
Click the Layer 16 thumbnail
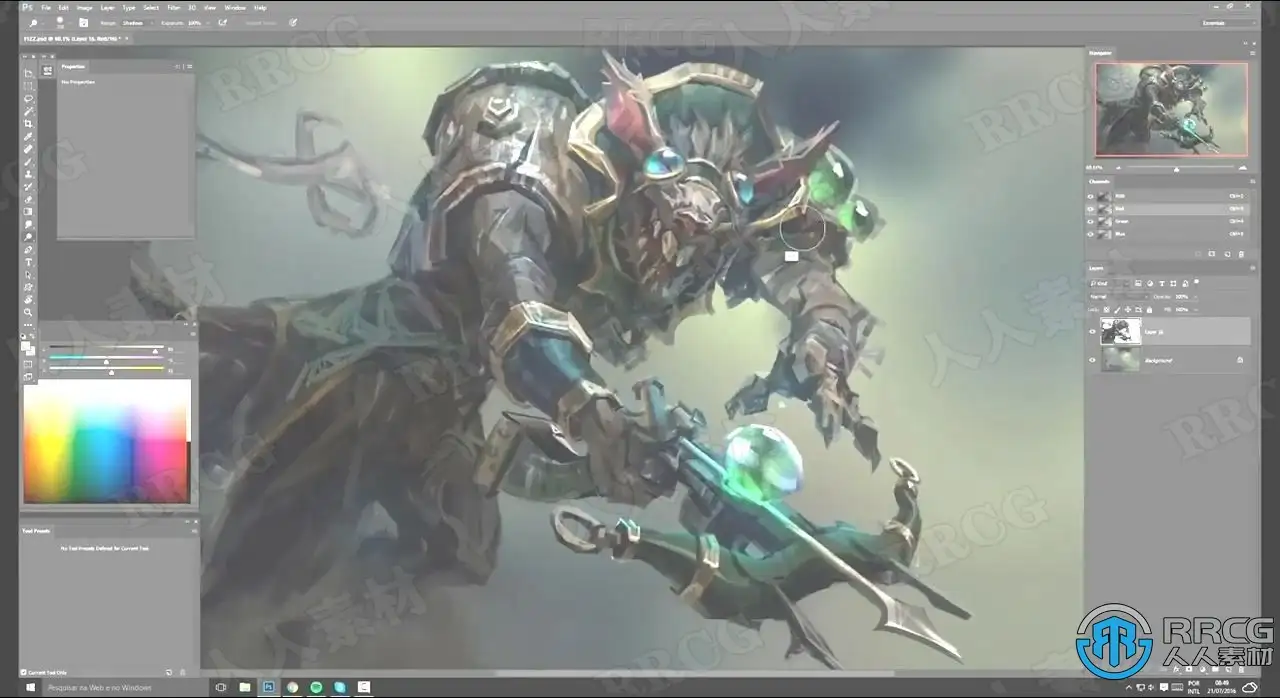click(1120, 331)
